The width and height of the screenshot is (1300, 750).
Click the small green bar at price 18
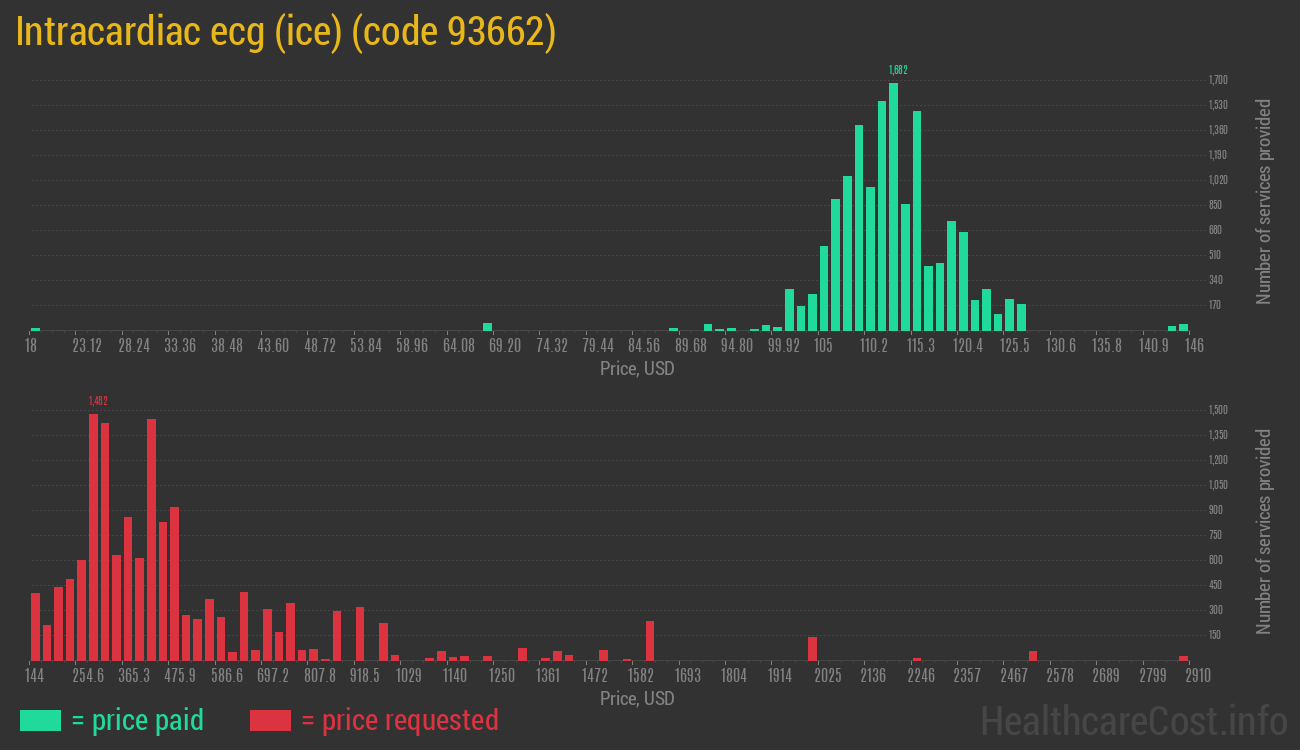click(x=35, y=329)
